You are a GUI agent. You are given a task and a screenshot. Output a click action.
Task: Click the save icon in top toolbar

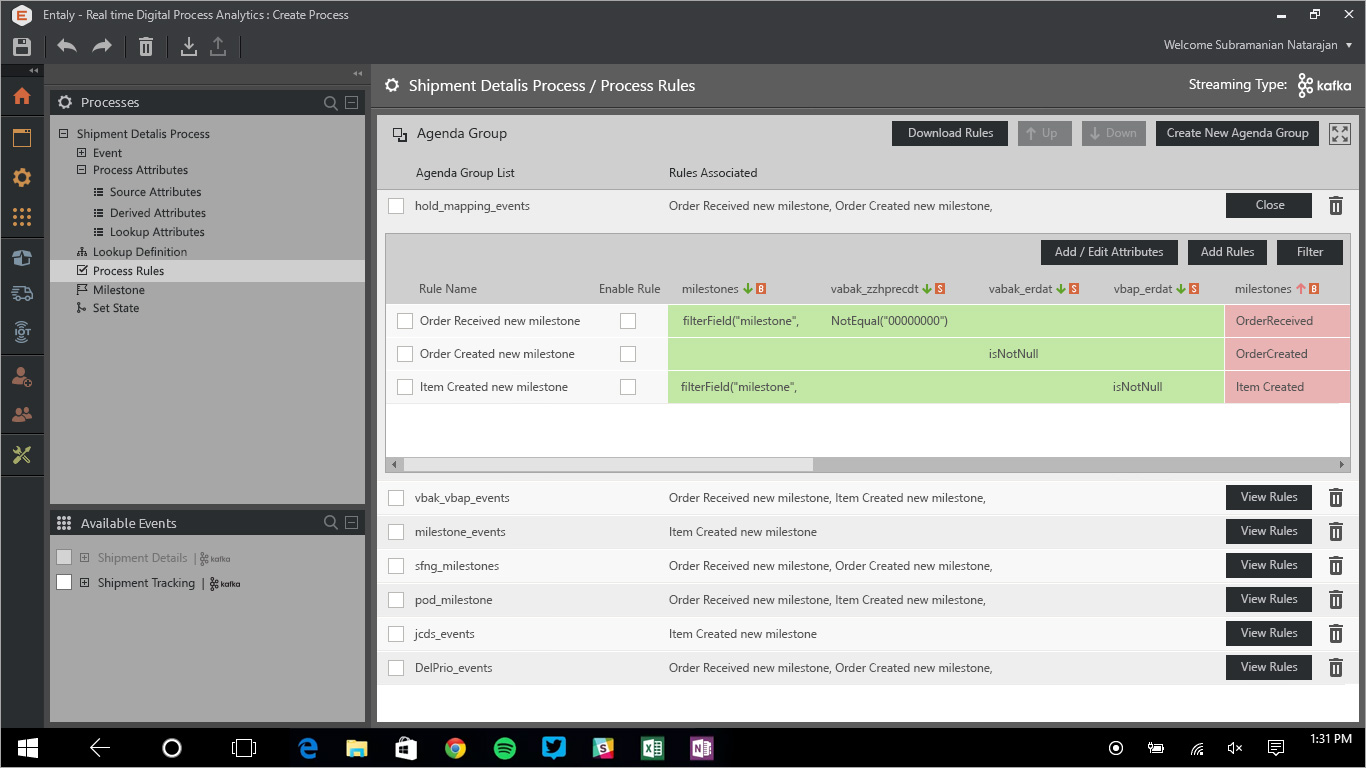pos(22,47)
